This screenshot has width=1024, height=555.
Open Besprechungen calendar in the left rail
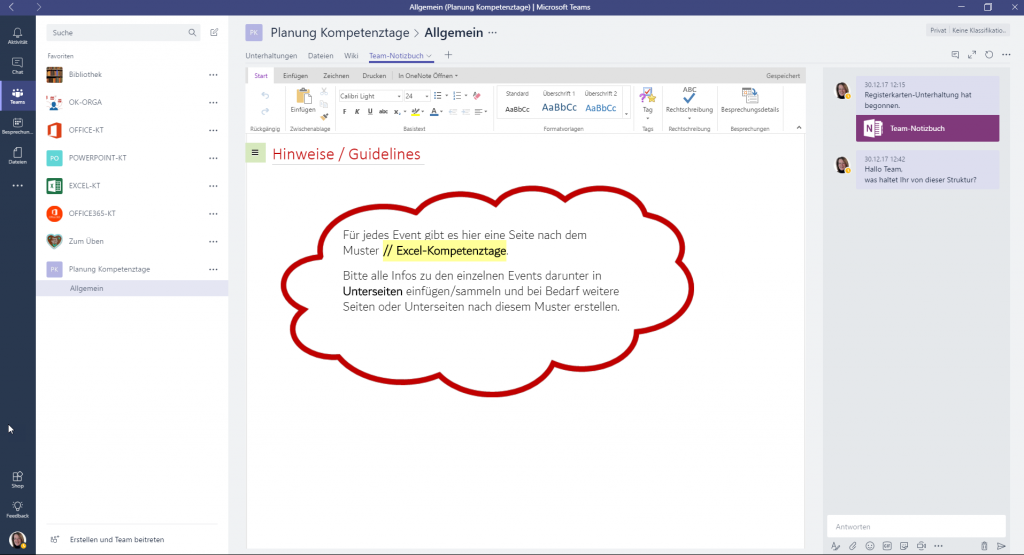(x=18, y=125)
